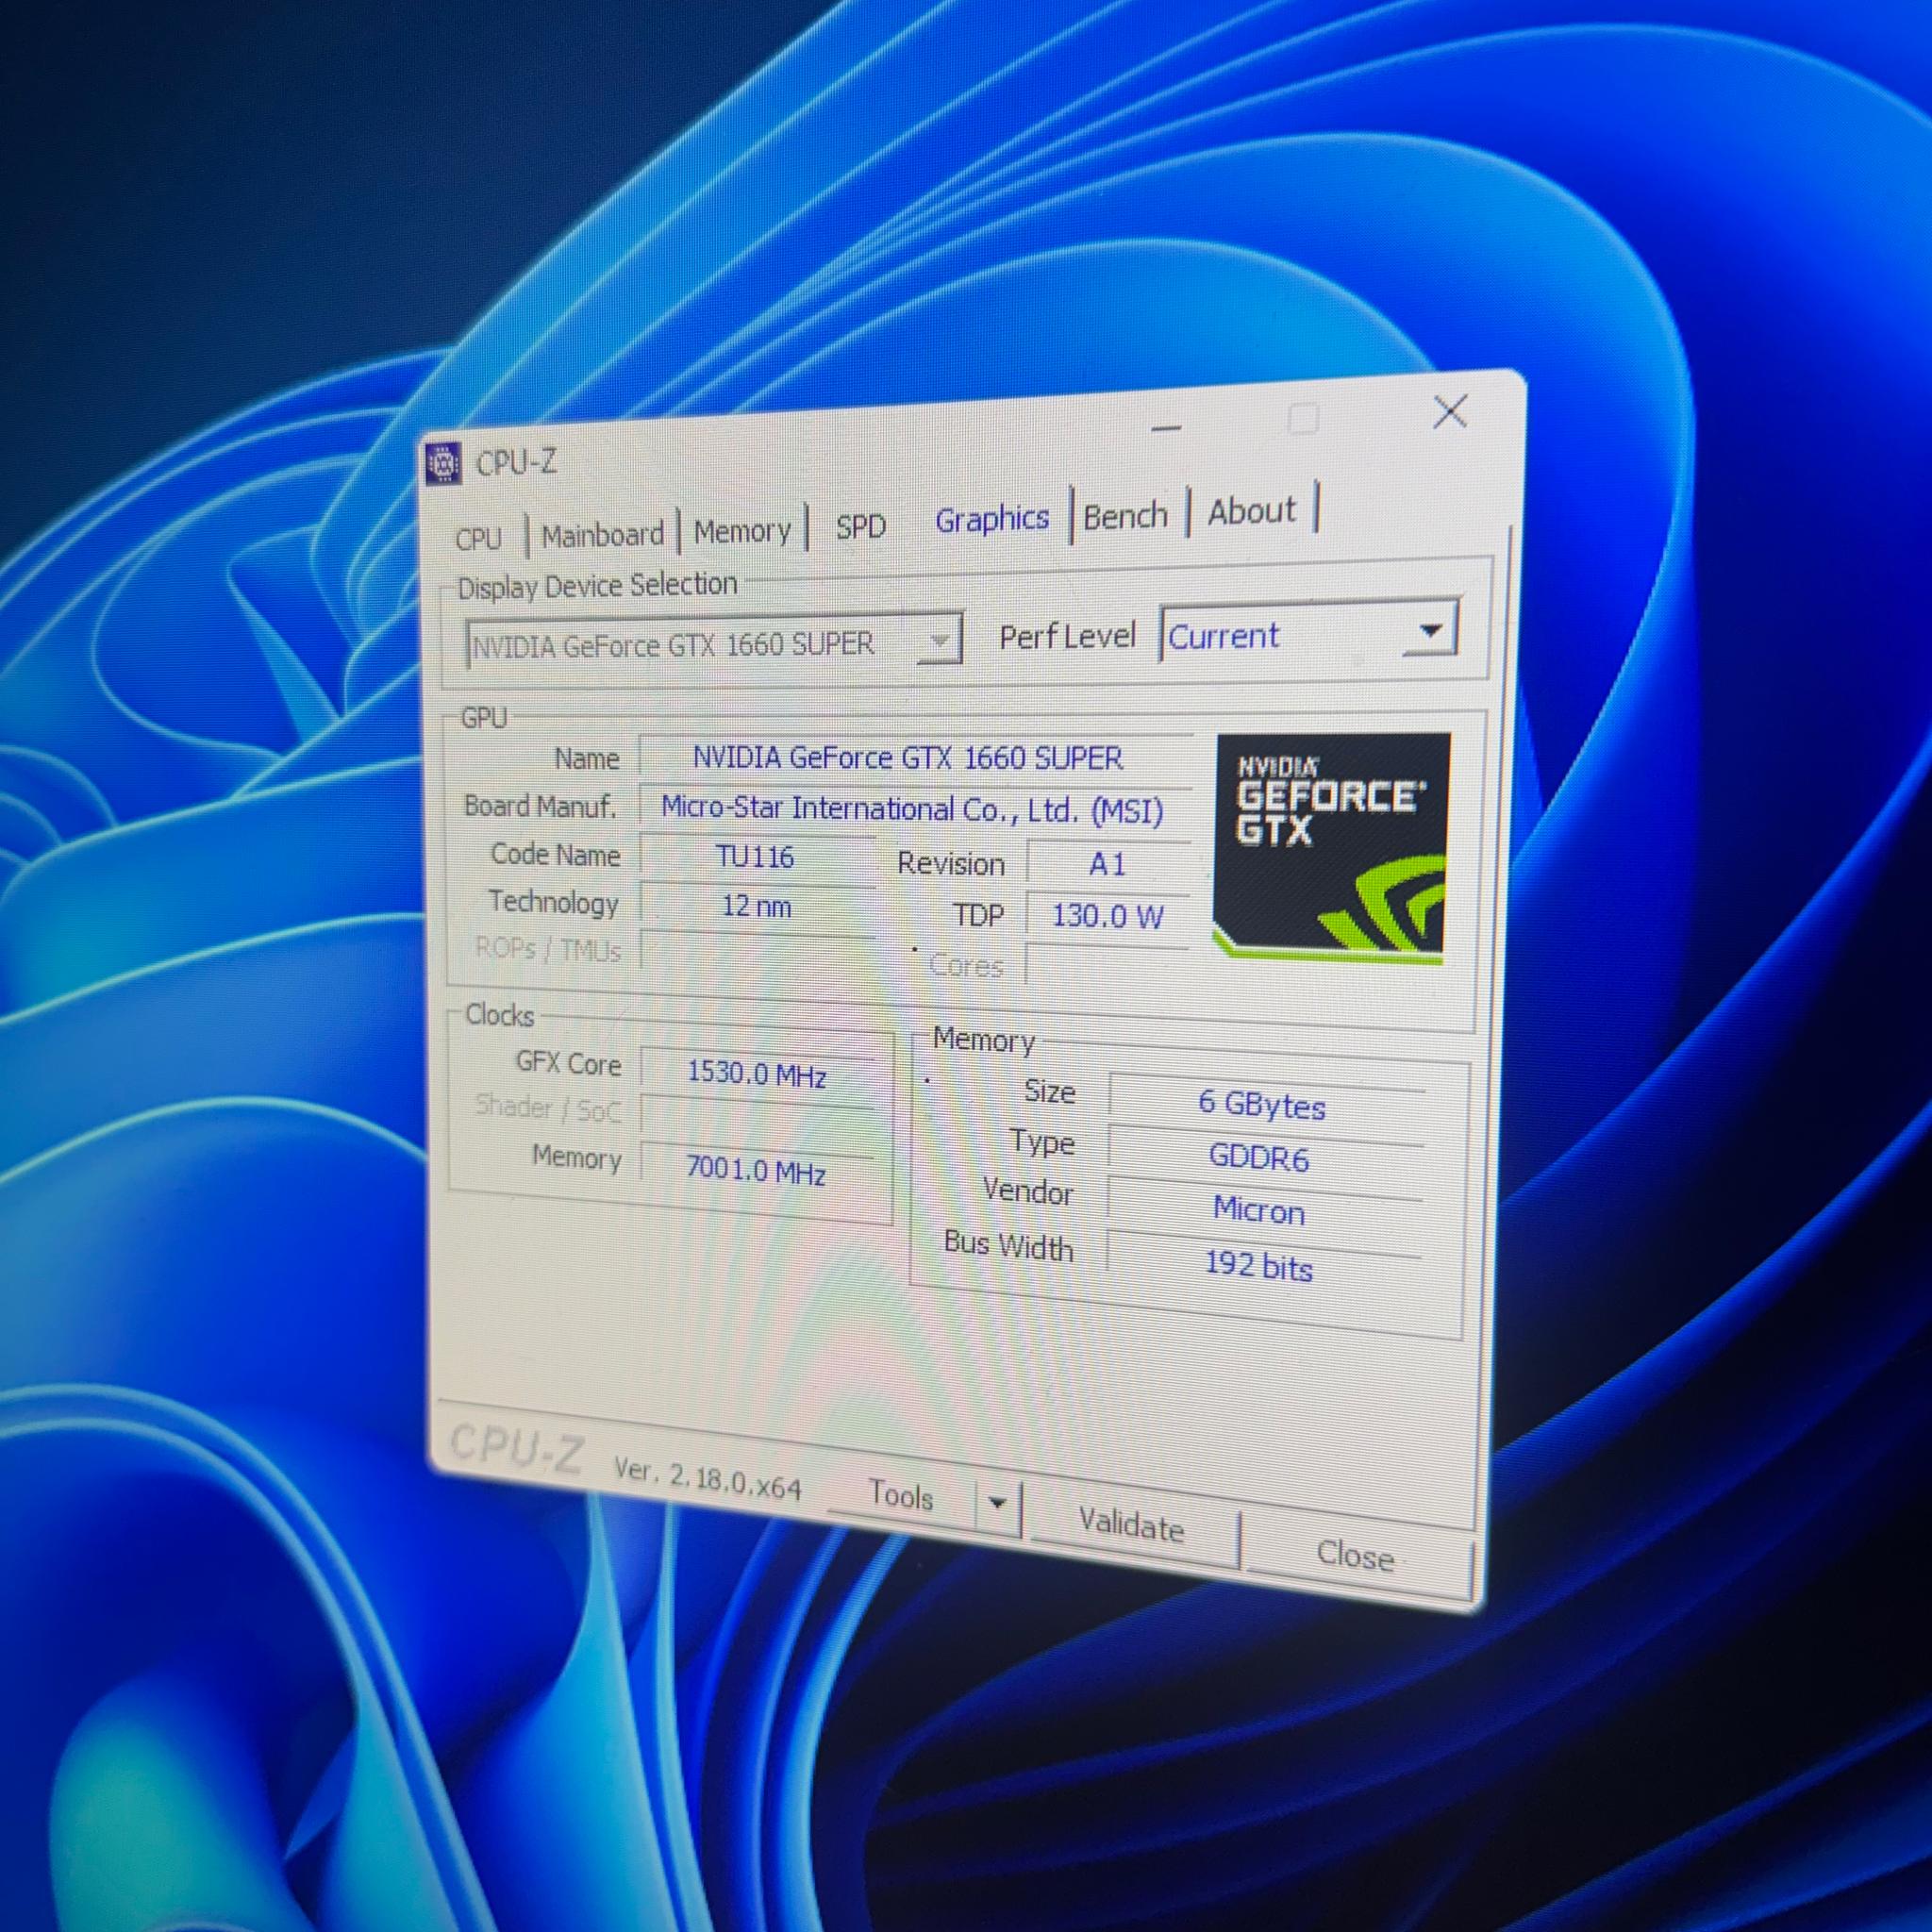Viewport: 1932px width, 1932px height.
Task: Click the Board Manuf. label
Action: click(x=540, y=806)
